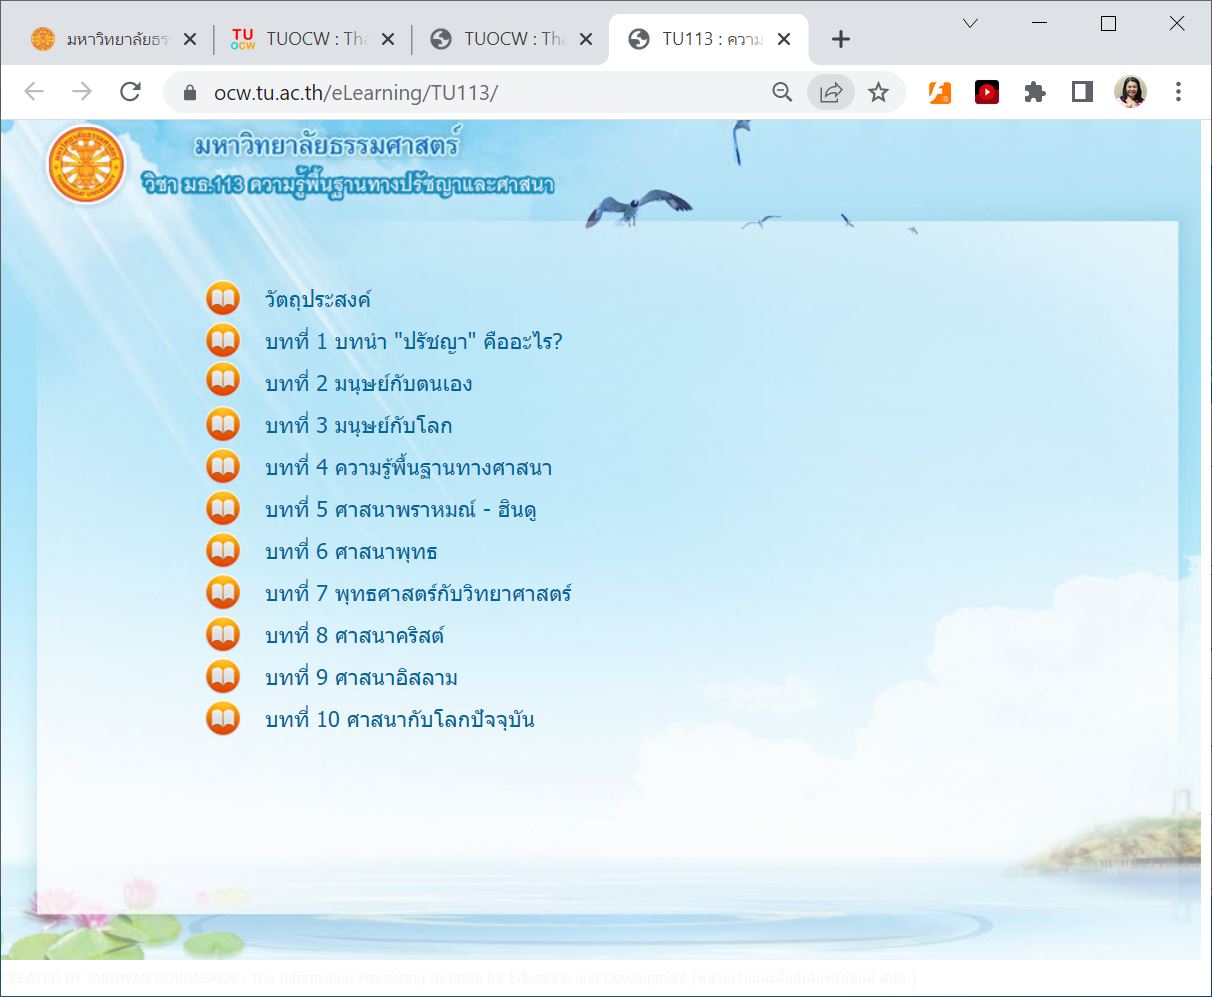Viewport: 1212px width, 997px height.
Task: Open บทที่ 10 ศาสนากับโลกปัจจุบัน link
Action: tap(399, 720)
